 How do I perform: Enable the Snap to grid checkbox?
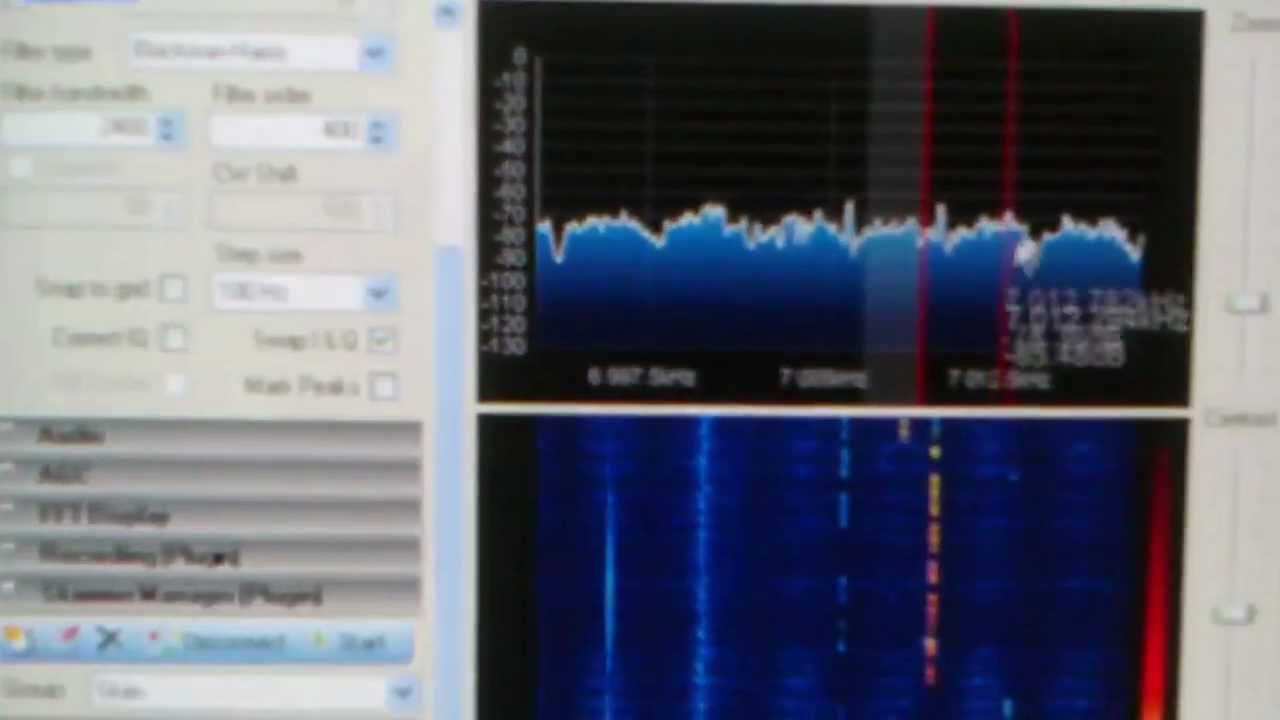[173, 290]
